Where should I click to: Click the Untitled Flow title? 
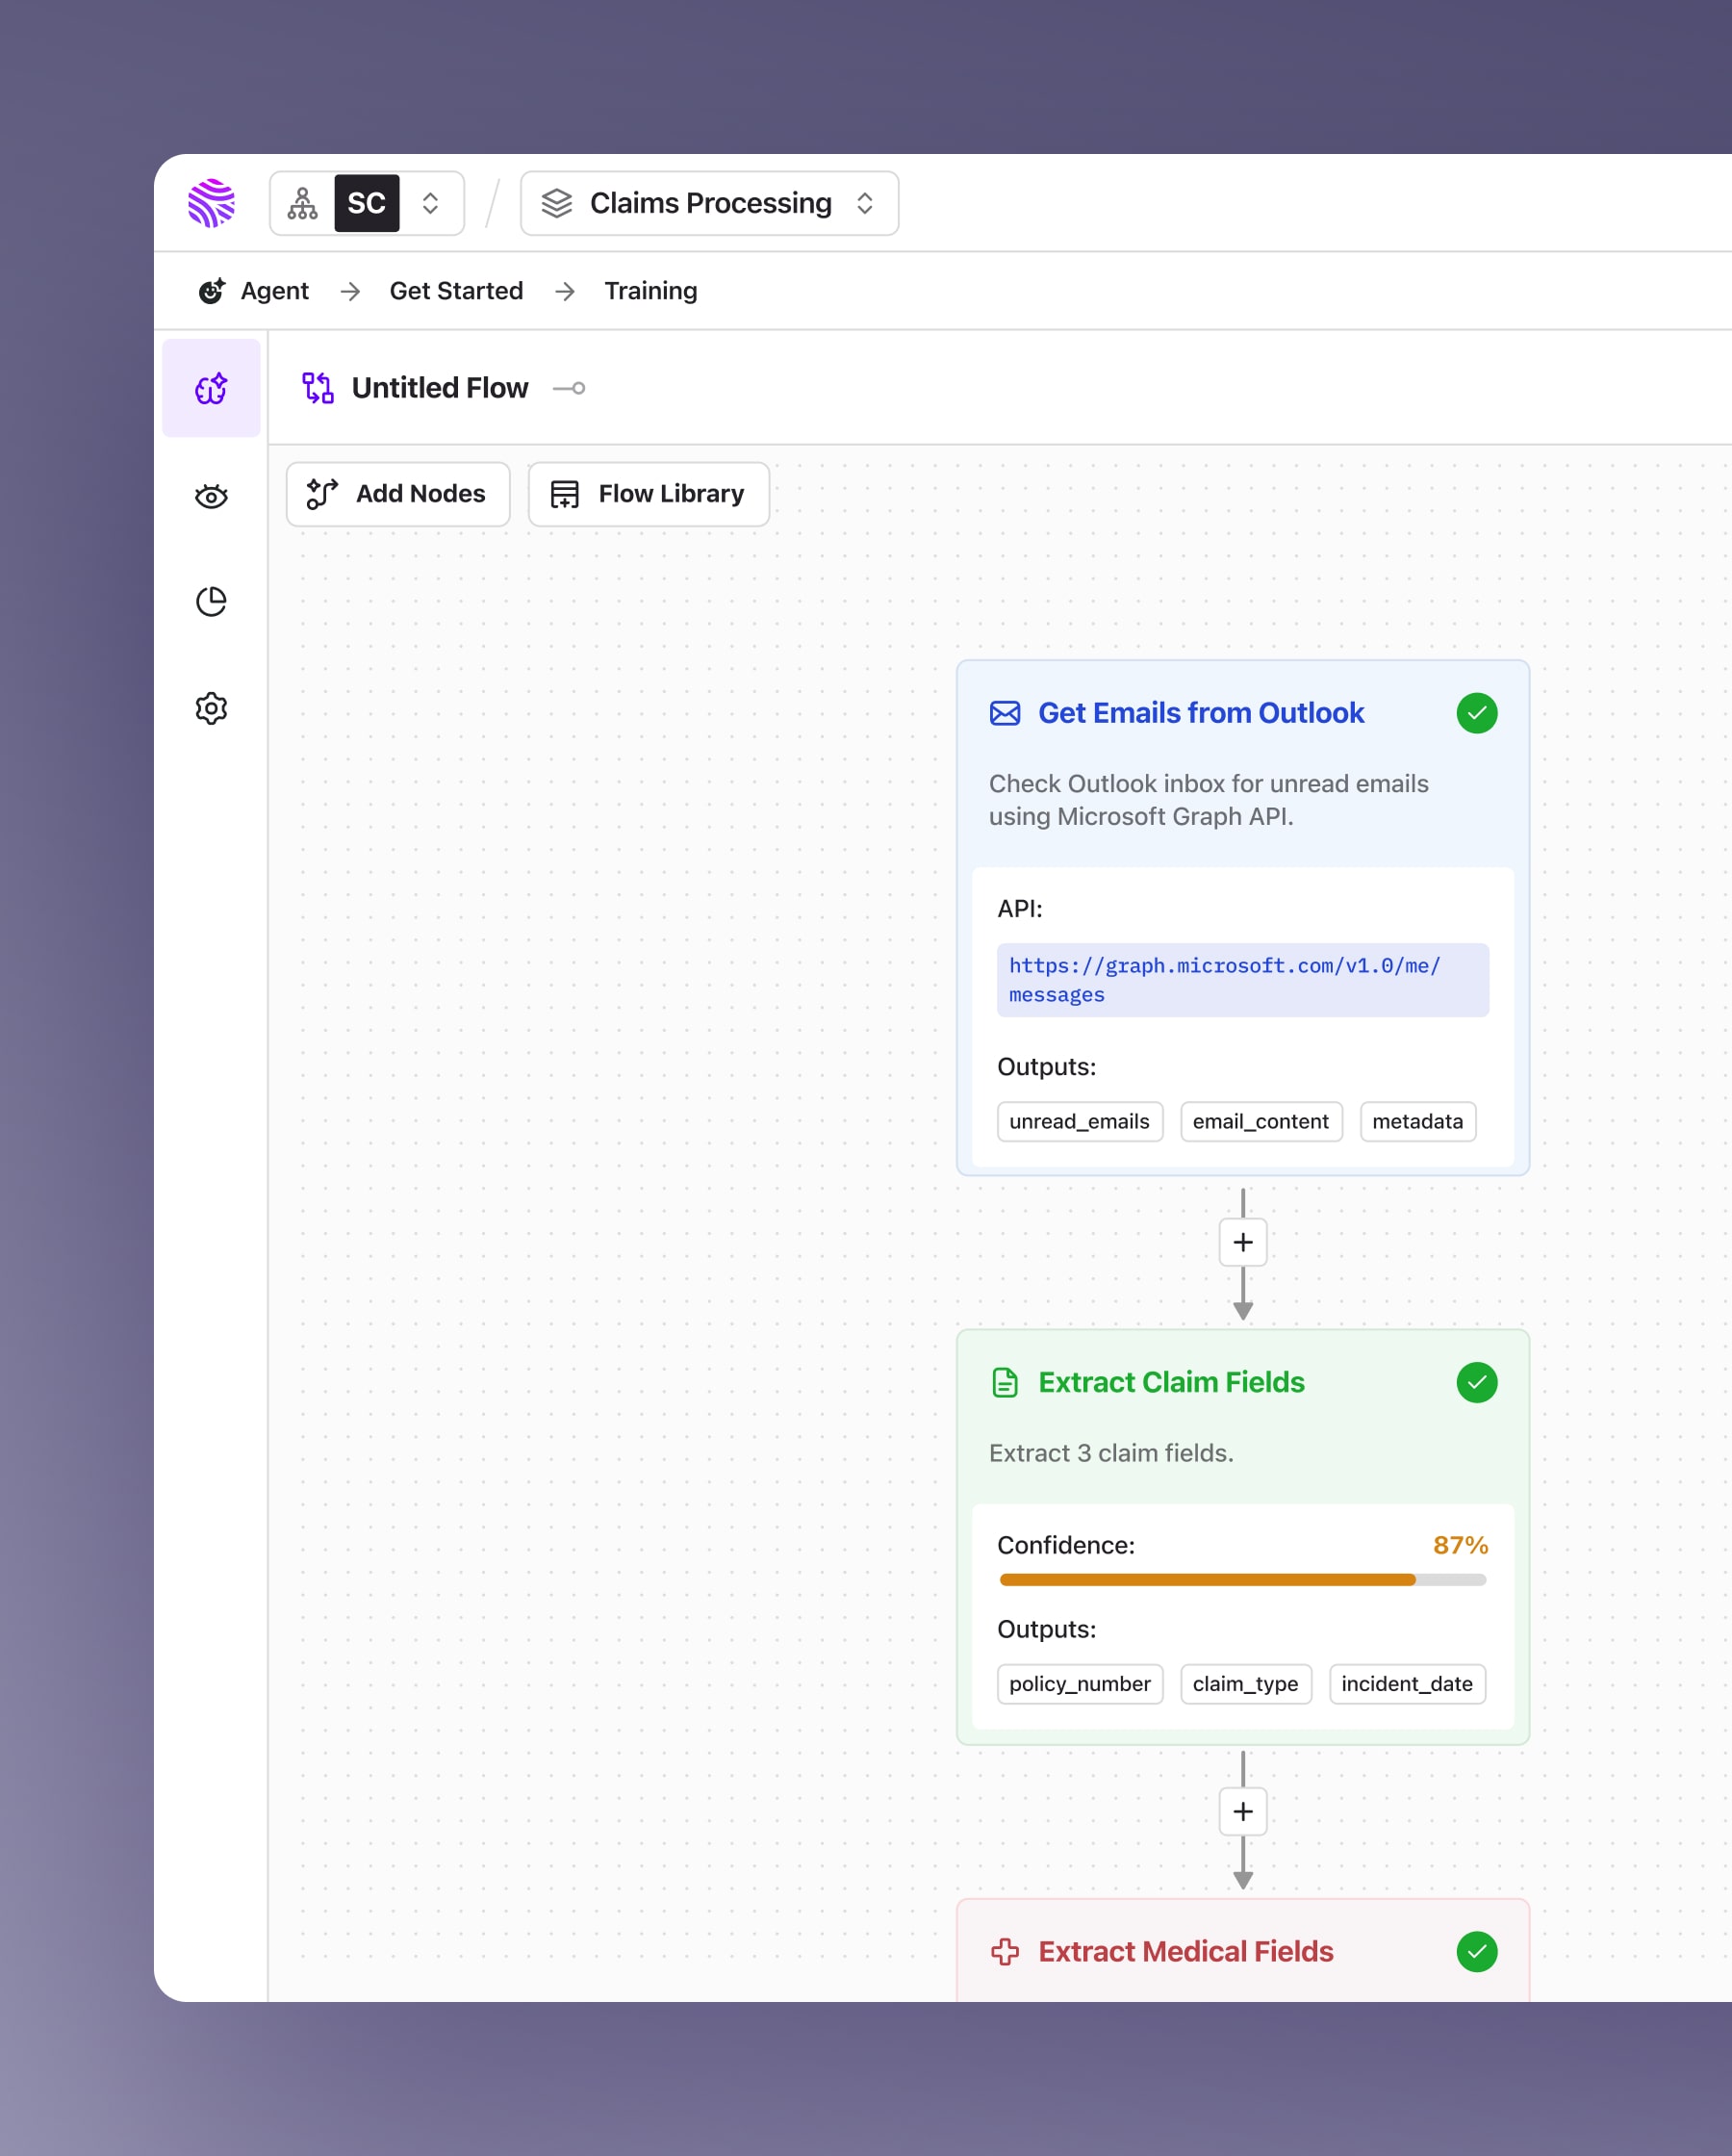440,388
